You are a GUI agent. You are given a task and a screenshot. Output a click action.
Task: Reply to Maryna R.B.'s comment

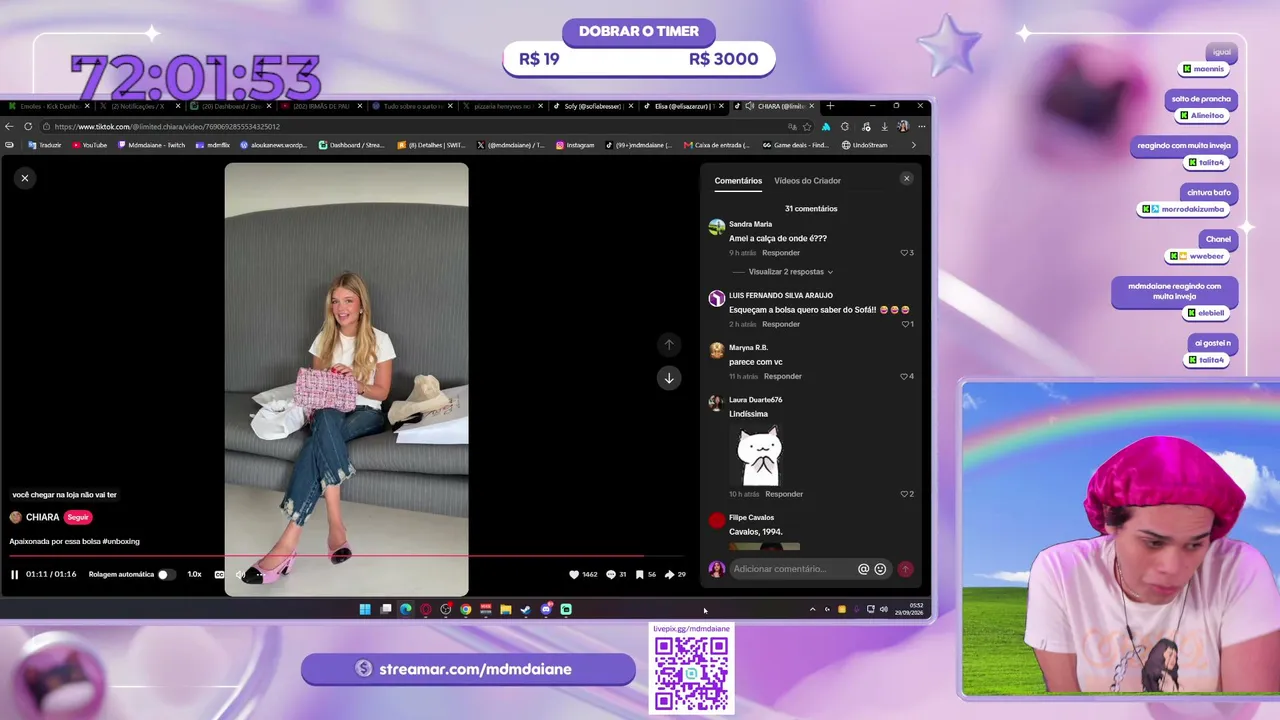pos(783,376)
